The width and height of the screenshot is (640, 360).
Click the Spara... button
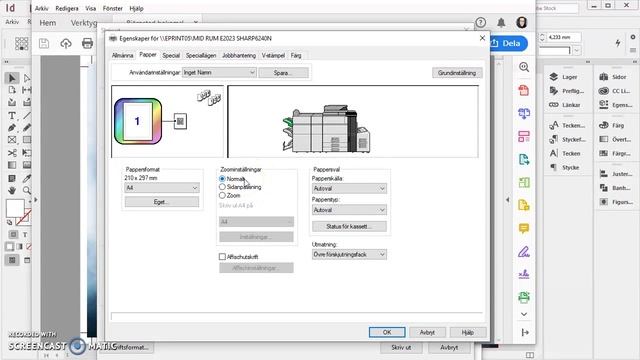point(283,73)
